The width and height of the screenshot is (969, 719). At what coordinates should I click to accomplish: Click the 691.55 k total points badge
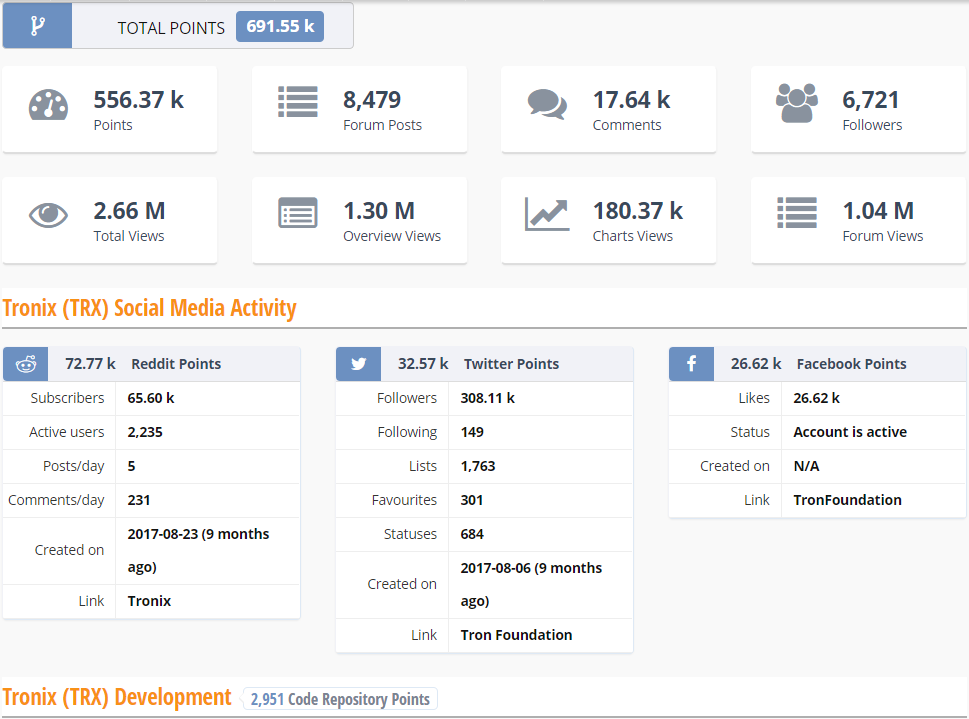[280, 26]
